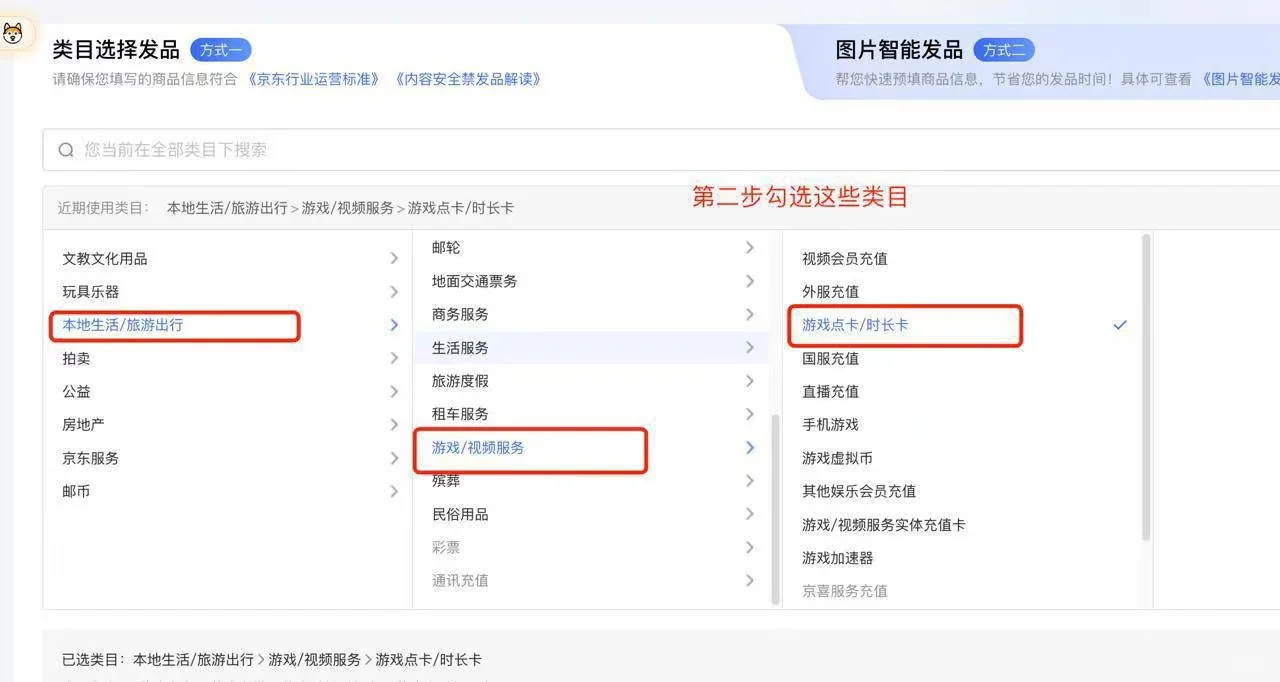Expand 游戏/视频服务 chevron
Viewport: 1280px width, 682px height.
tap(749, 448)
